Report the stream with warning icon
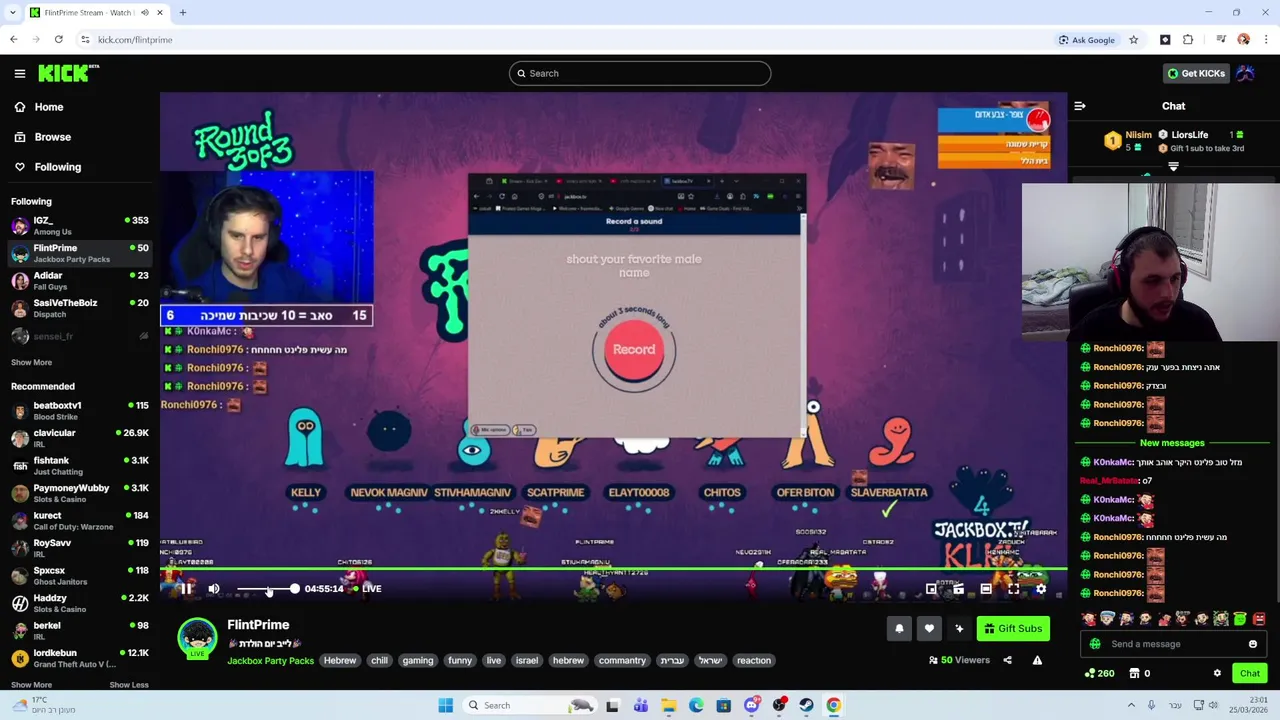Image resolution: width=1280 pixels, height=720 pixels. (1037, 660)
